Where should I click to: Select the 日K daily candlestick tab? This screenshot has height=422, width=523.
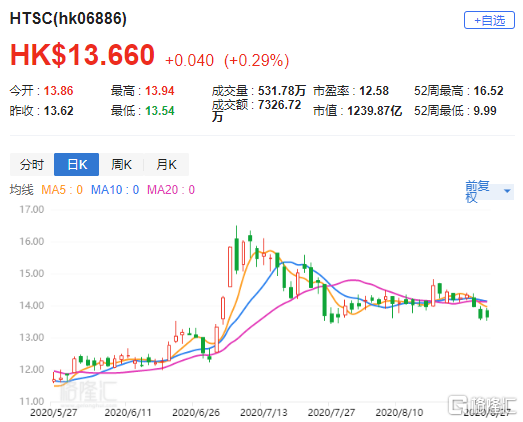pyautogui.click(x=76, y=164)
